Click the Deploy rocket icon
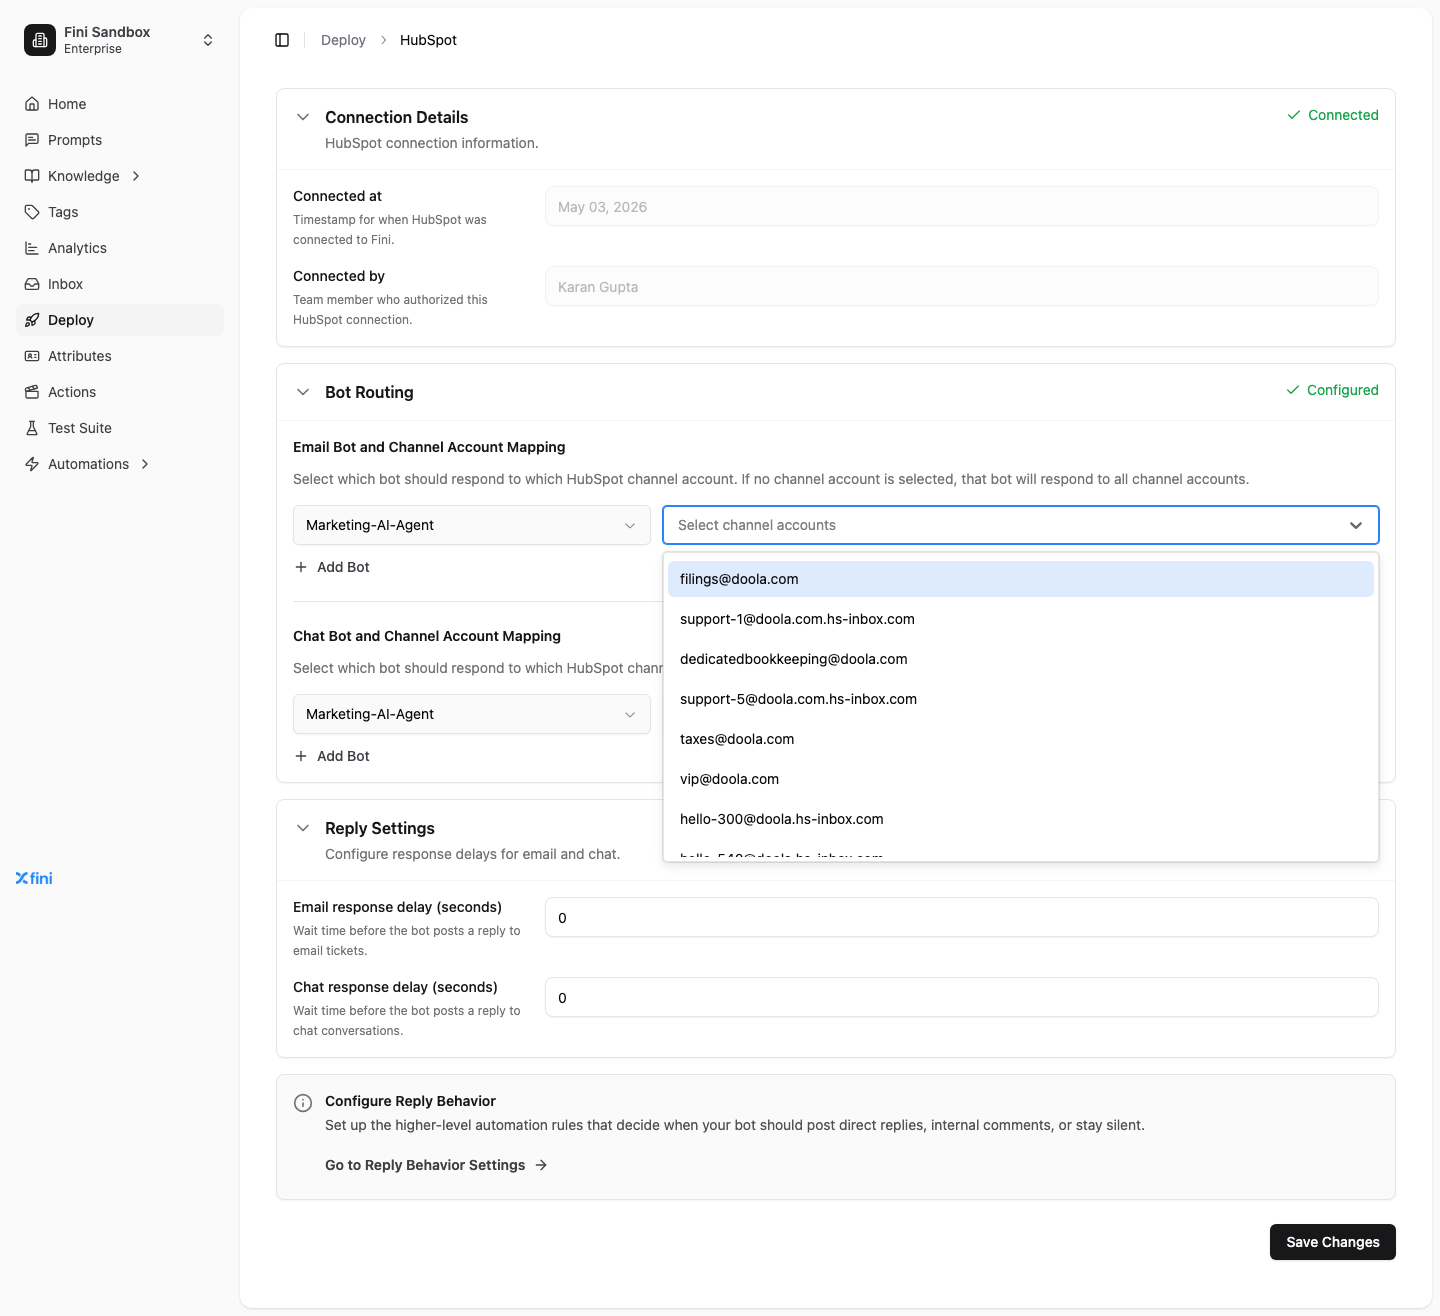 (x=32, y=320)
